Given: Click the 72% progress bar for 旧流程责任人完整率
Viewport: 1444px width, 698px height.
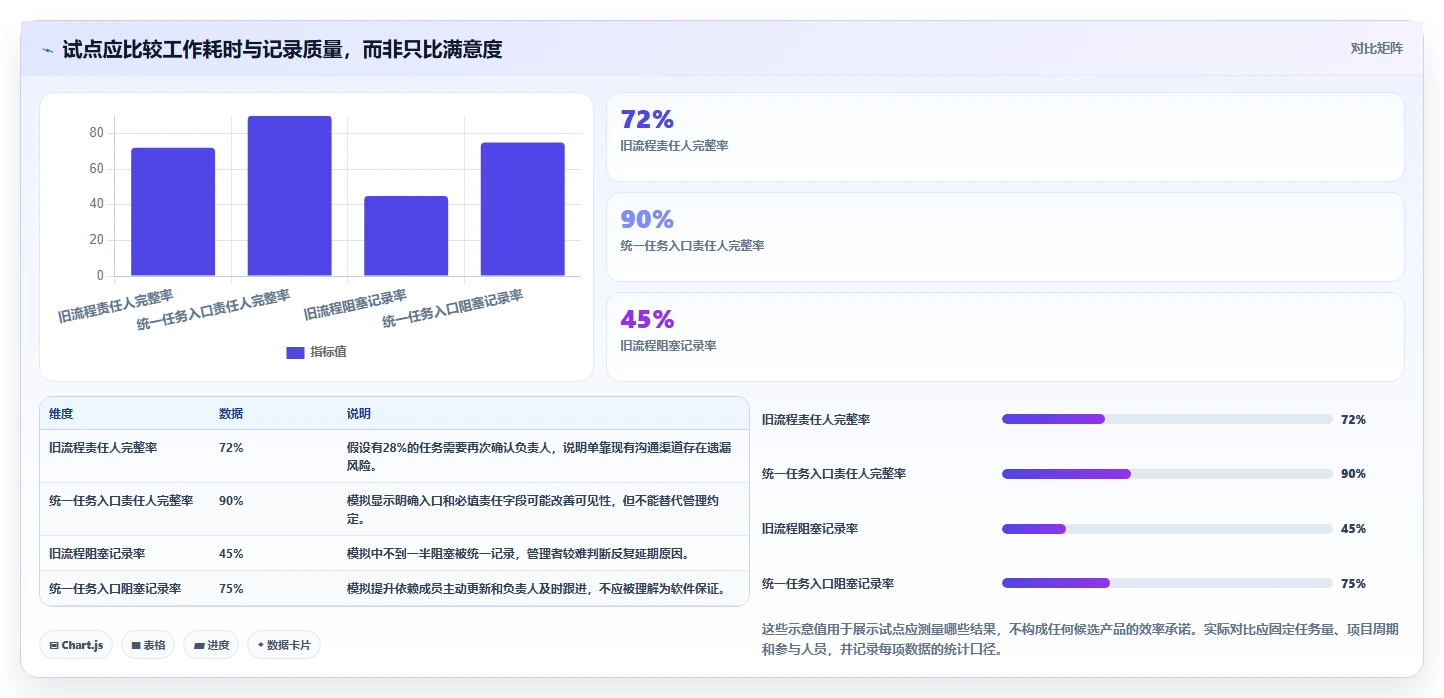Looking at the screenshot, I should coord(1167,419).
